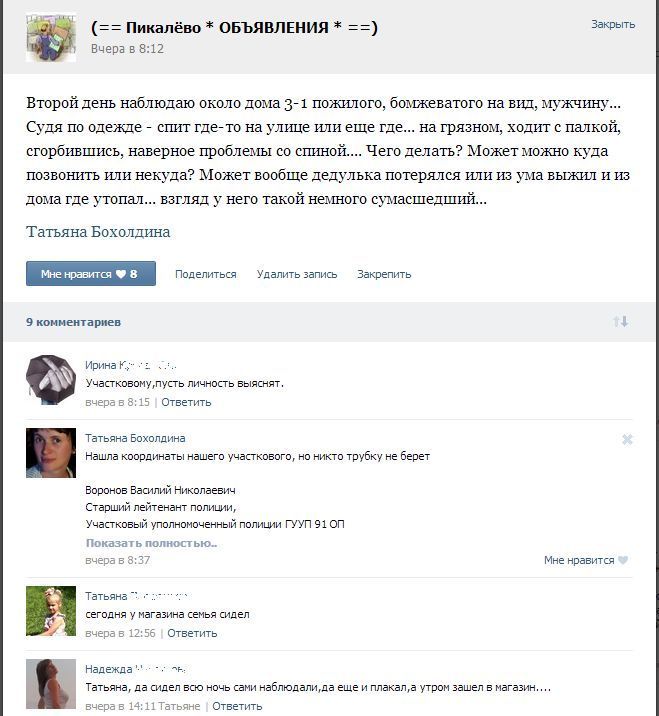Open post author Татьяна Бохолдина signature link
The width and height of the screenshot is (659, 716).
[98, 232]
